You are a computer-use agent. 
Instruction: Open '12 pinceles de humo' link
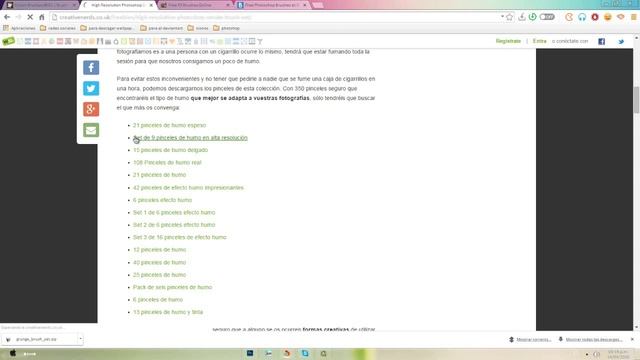159,249
